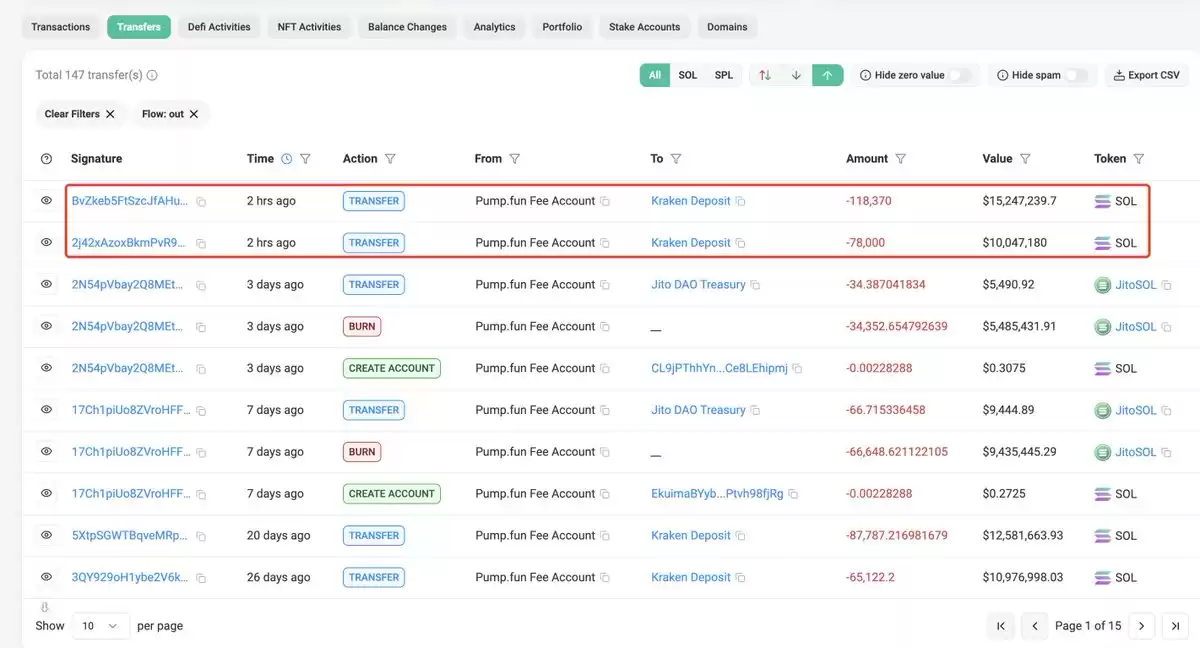Remove the Flow: out filter chip

194,114
